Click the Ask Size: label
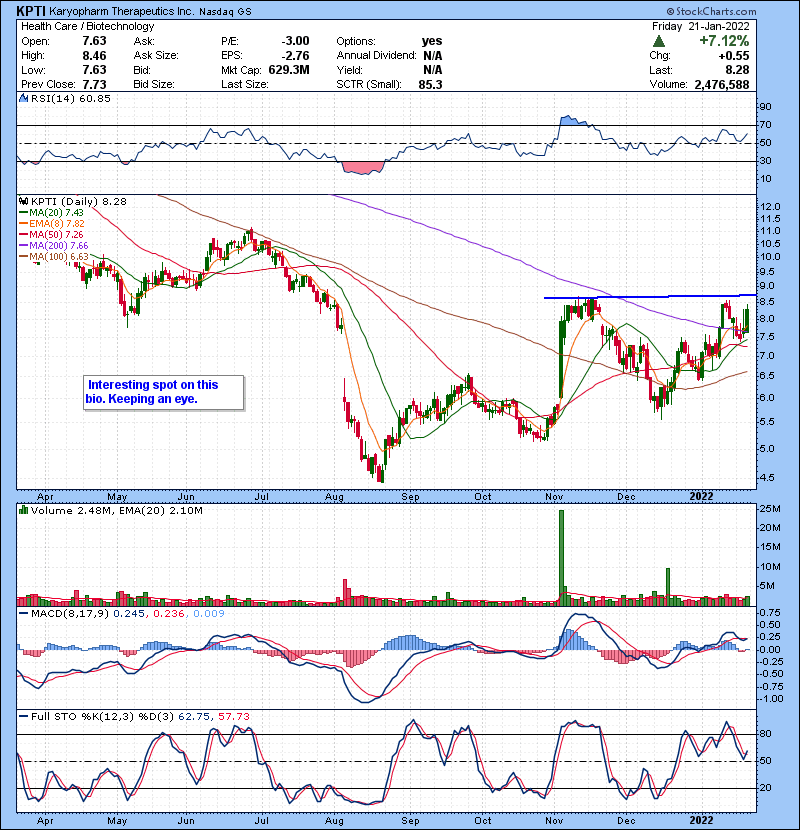800x830 pixels. pyautogui.click(x=156, y=56)
